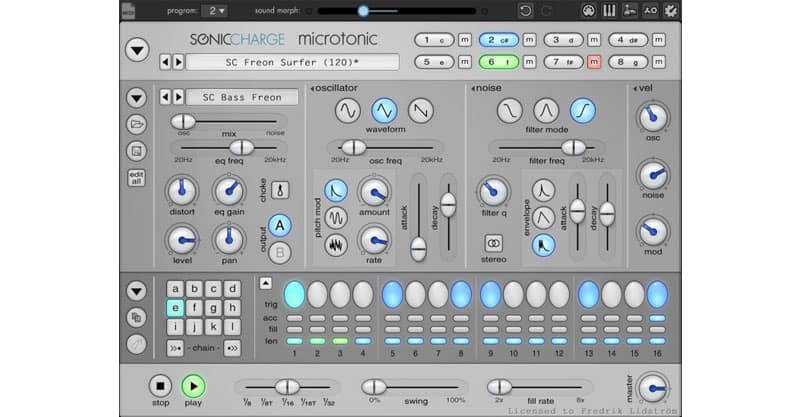The height and width of the screenshot is (417, 800).
Task: Open the drum patch menu arrow
Action: 136,97
